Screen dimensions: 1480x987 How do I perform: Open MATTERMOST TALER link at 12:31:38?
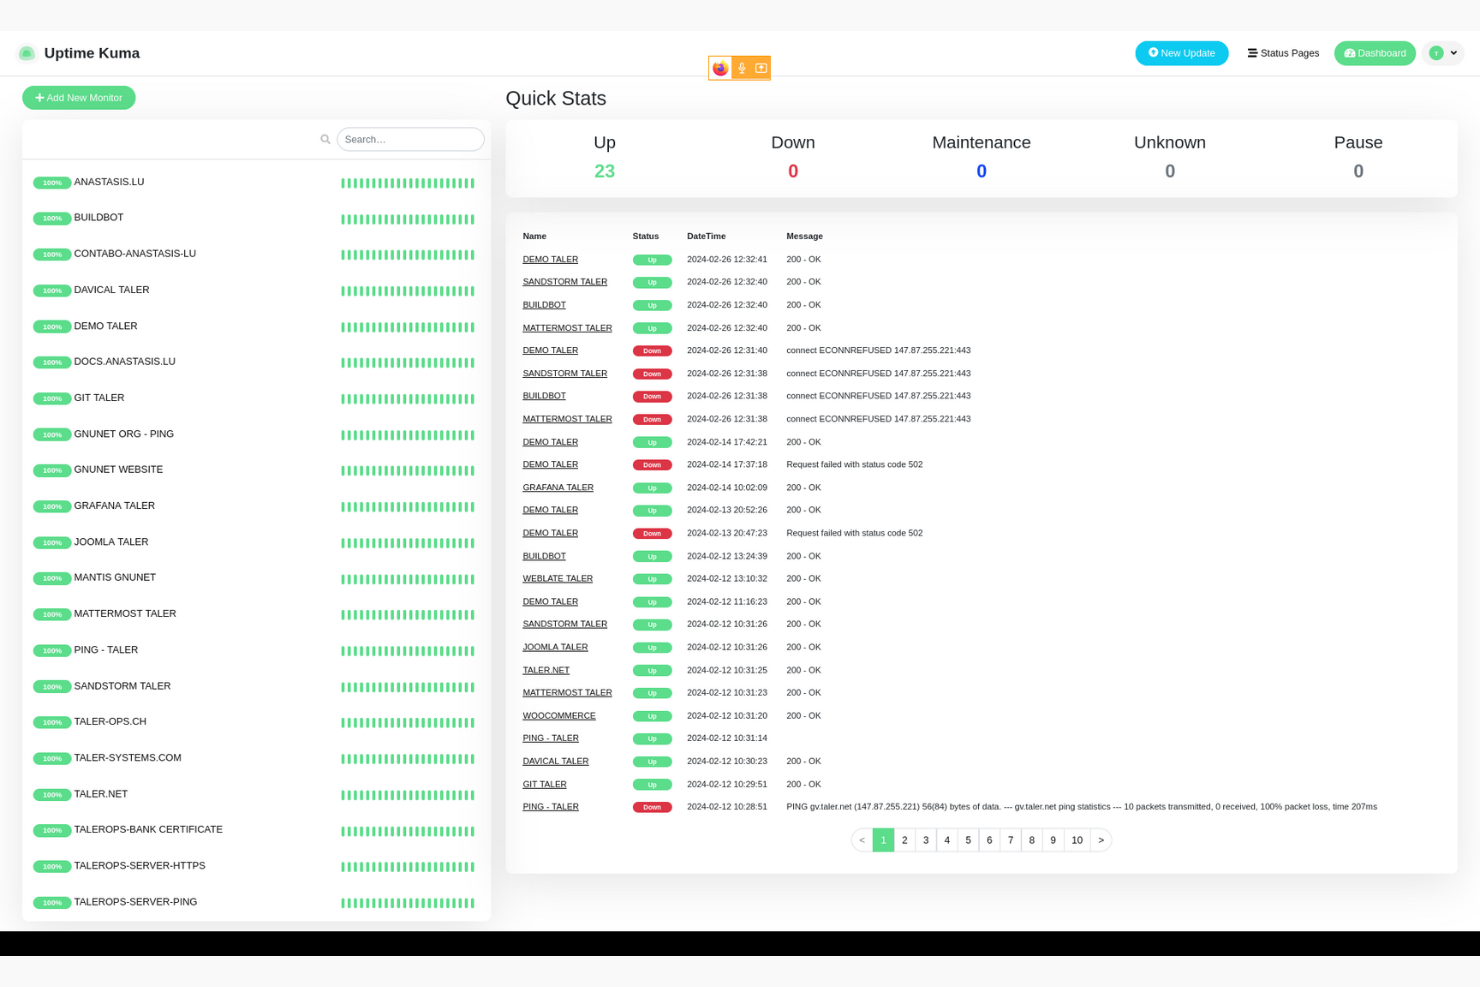567,419
